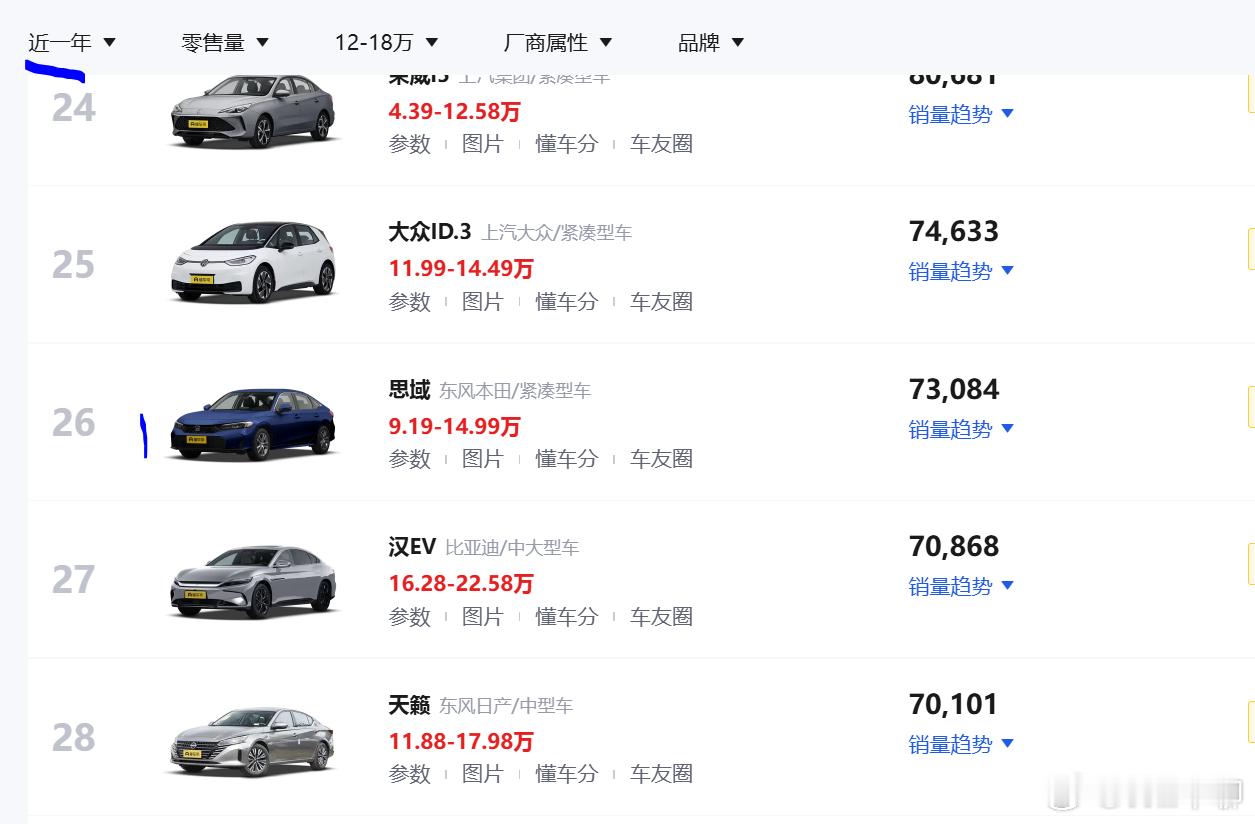Viewport: 1255px width, 824px height.
Task: View 懂车分 for 汉EV
Action: (566, 616)
